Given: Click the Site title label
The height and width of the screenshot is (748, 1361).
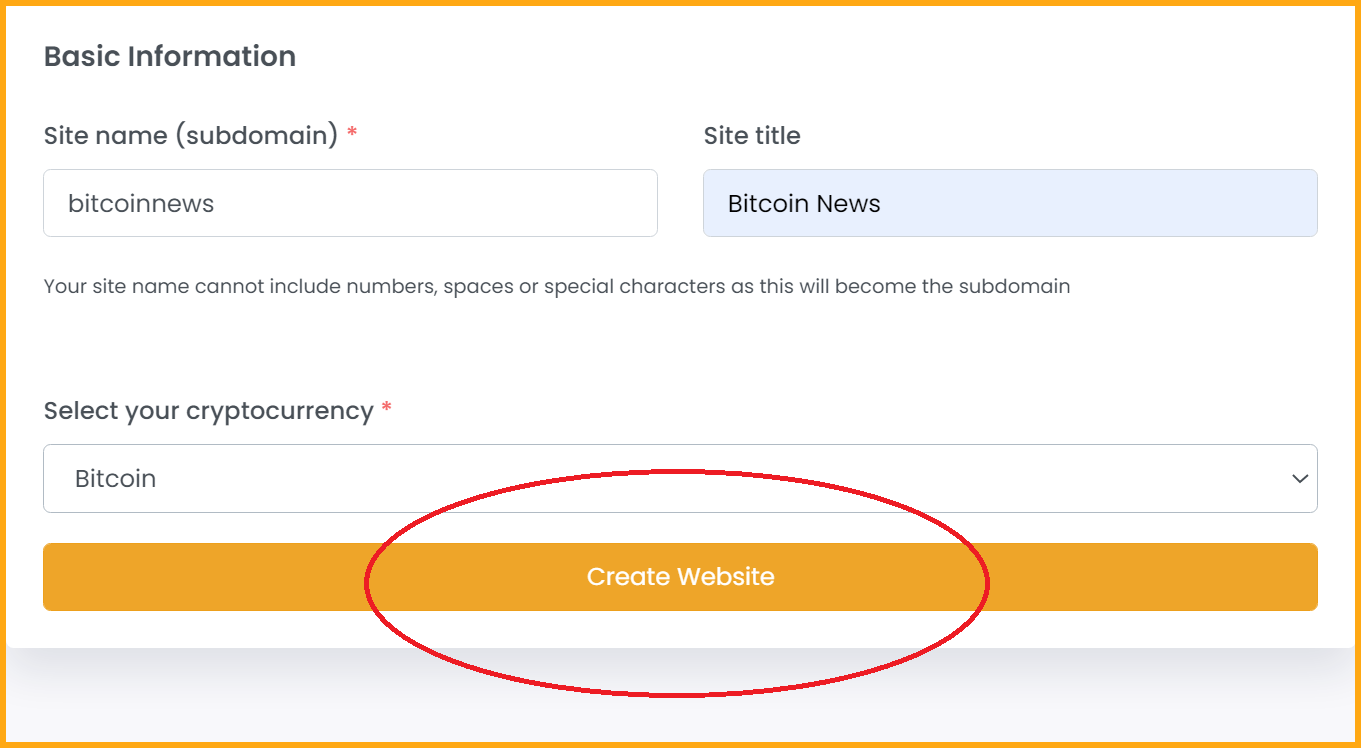Looking at the screenshot, I should click(x=752, y=135).
